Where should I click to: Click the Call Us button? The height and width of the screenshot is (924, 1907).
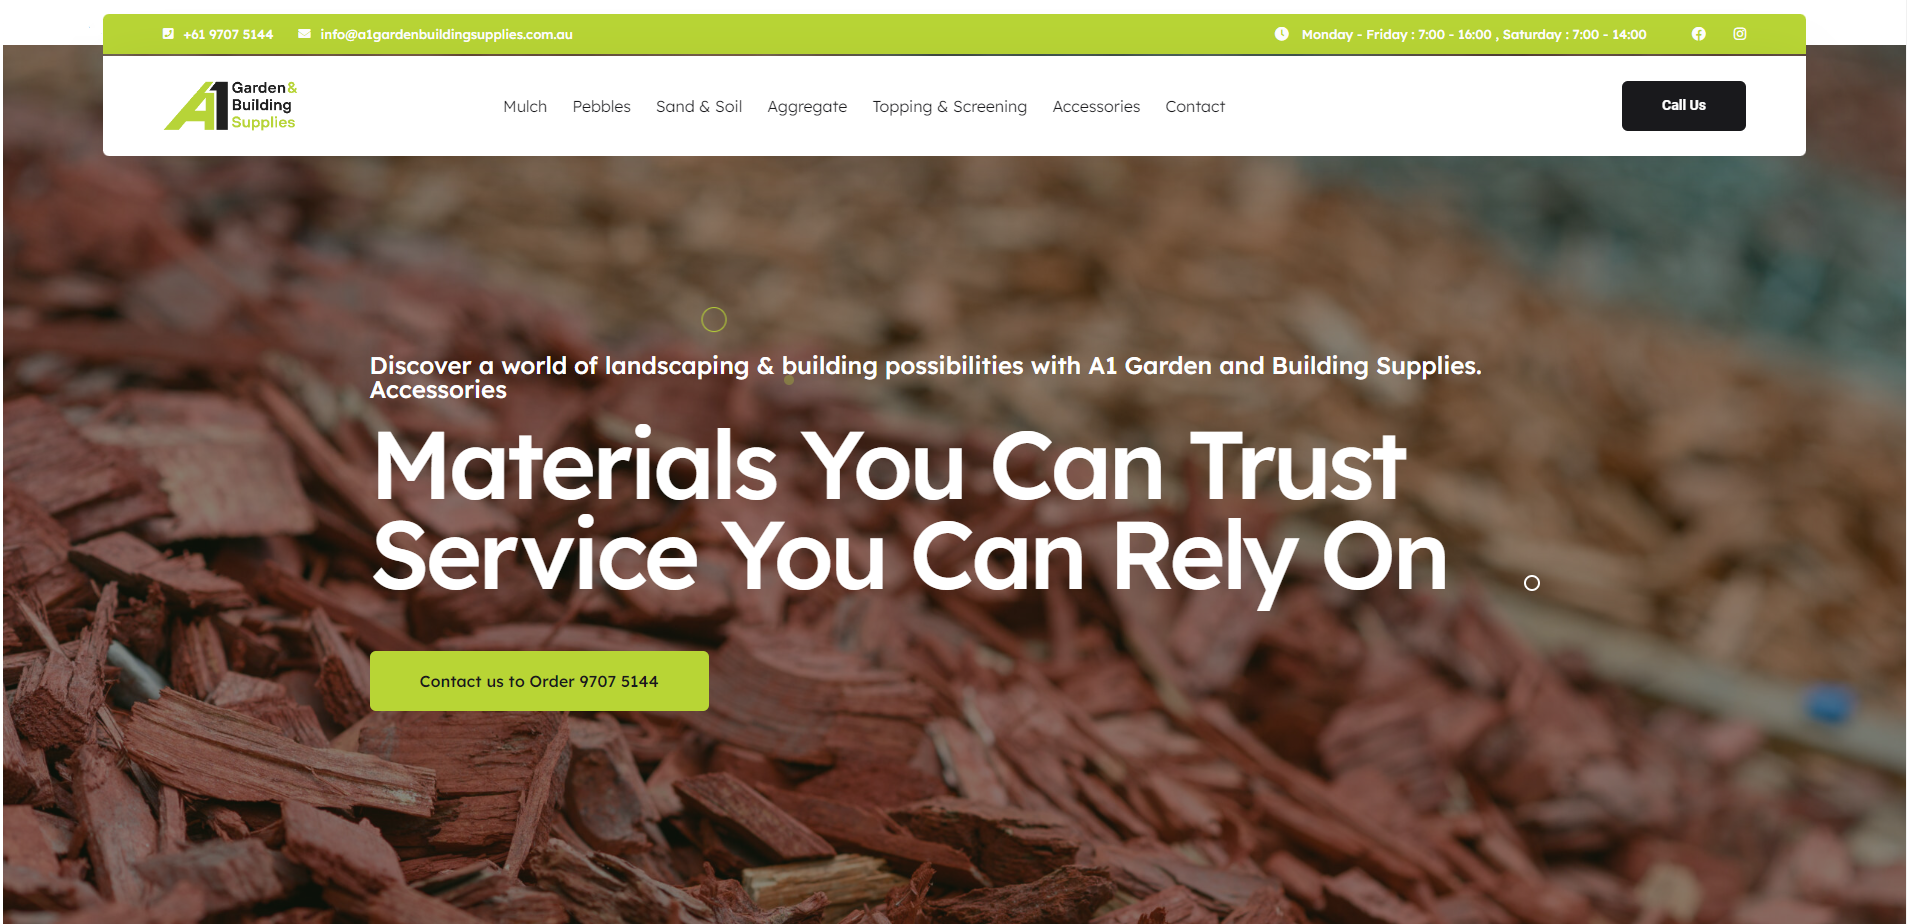tap(1683, 106)
